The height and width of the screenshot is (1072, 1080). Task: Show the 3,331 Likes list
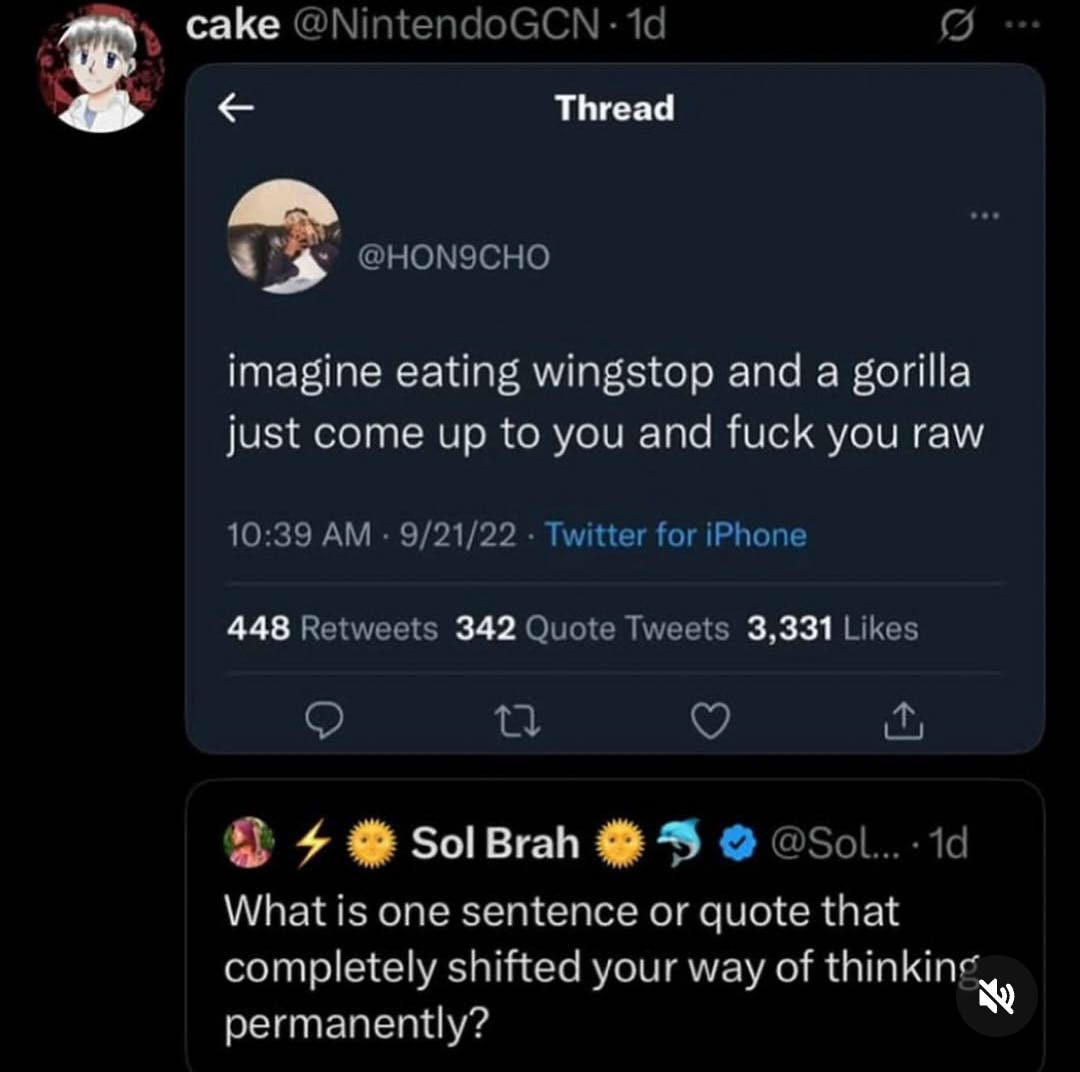pos(832,628)
